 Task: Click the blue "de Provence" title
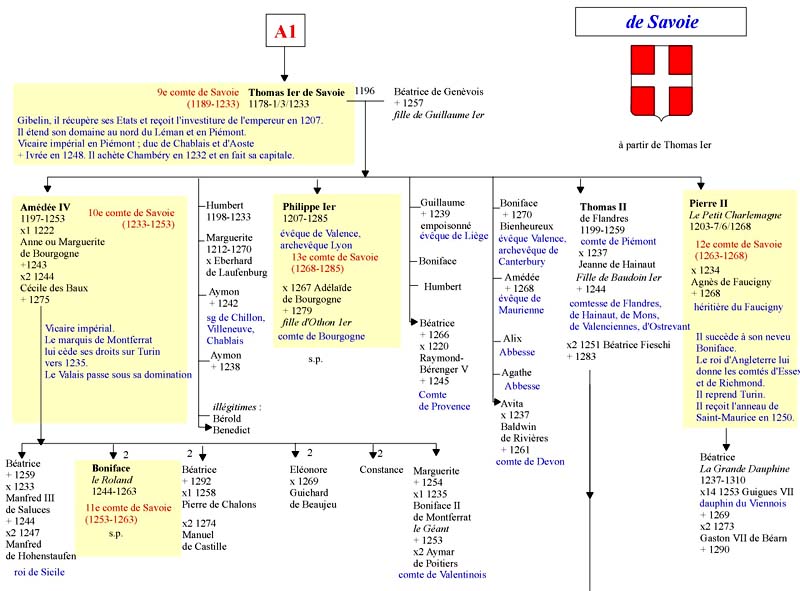444,407
